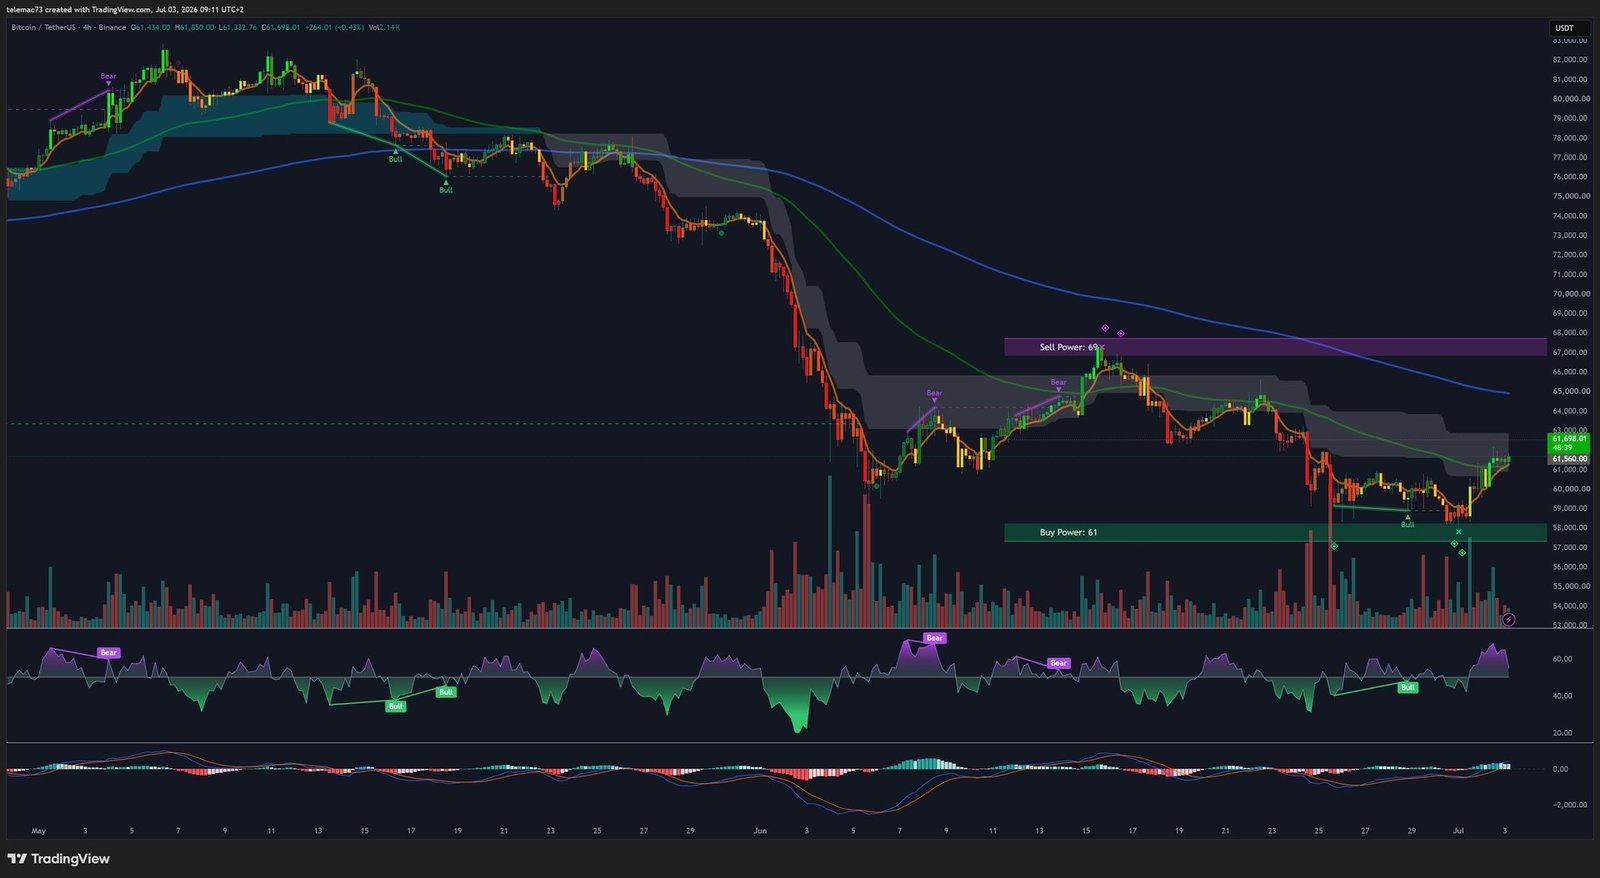Click the +264.01 (+0.43%) change value

click(333, 27)
